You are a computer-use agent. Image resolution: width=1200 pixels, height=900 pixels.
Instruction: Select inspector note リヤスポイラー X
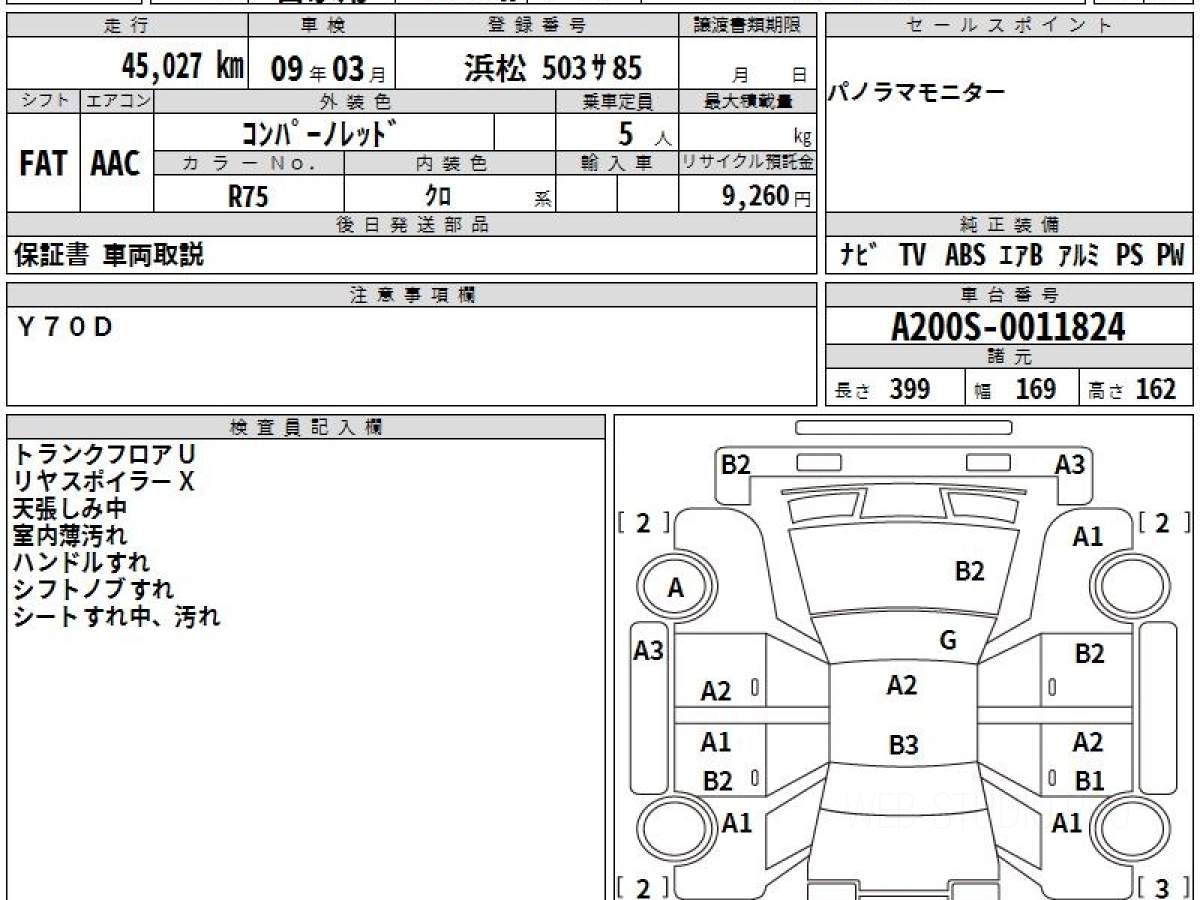(x=104, y=481)
